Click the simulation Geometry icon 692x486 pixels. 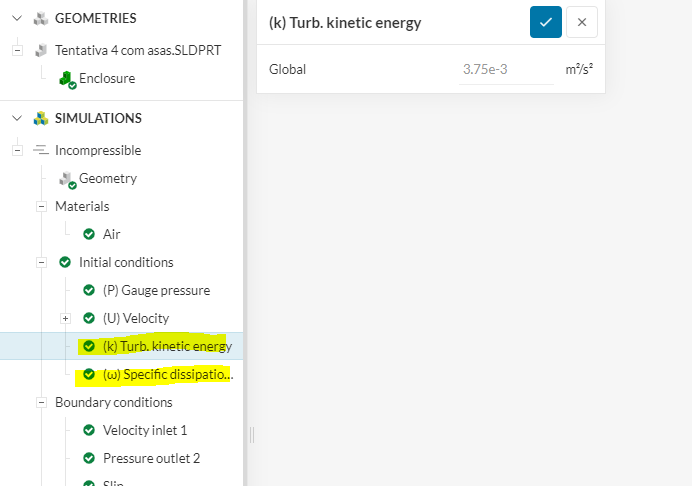(x=67, y=179)
